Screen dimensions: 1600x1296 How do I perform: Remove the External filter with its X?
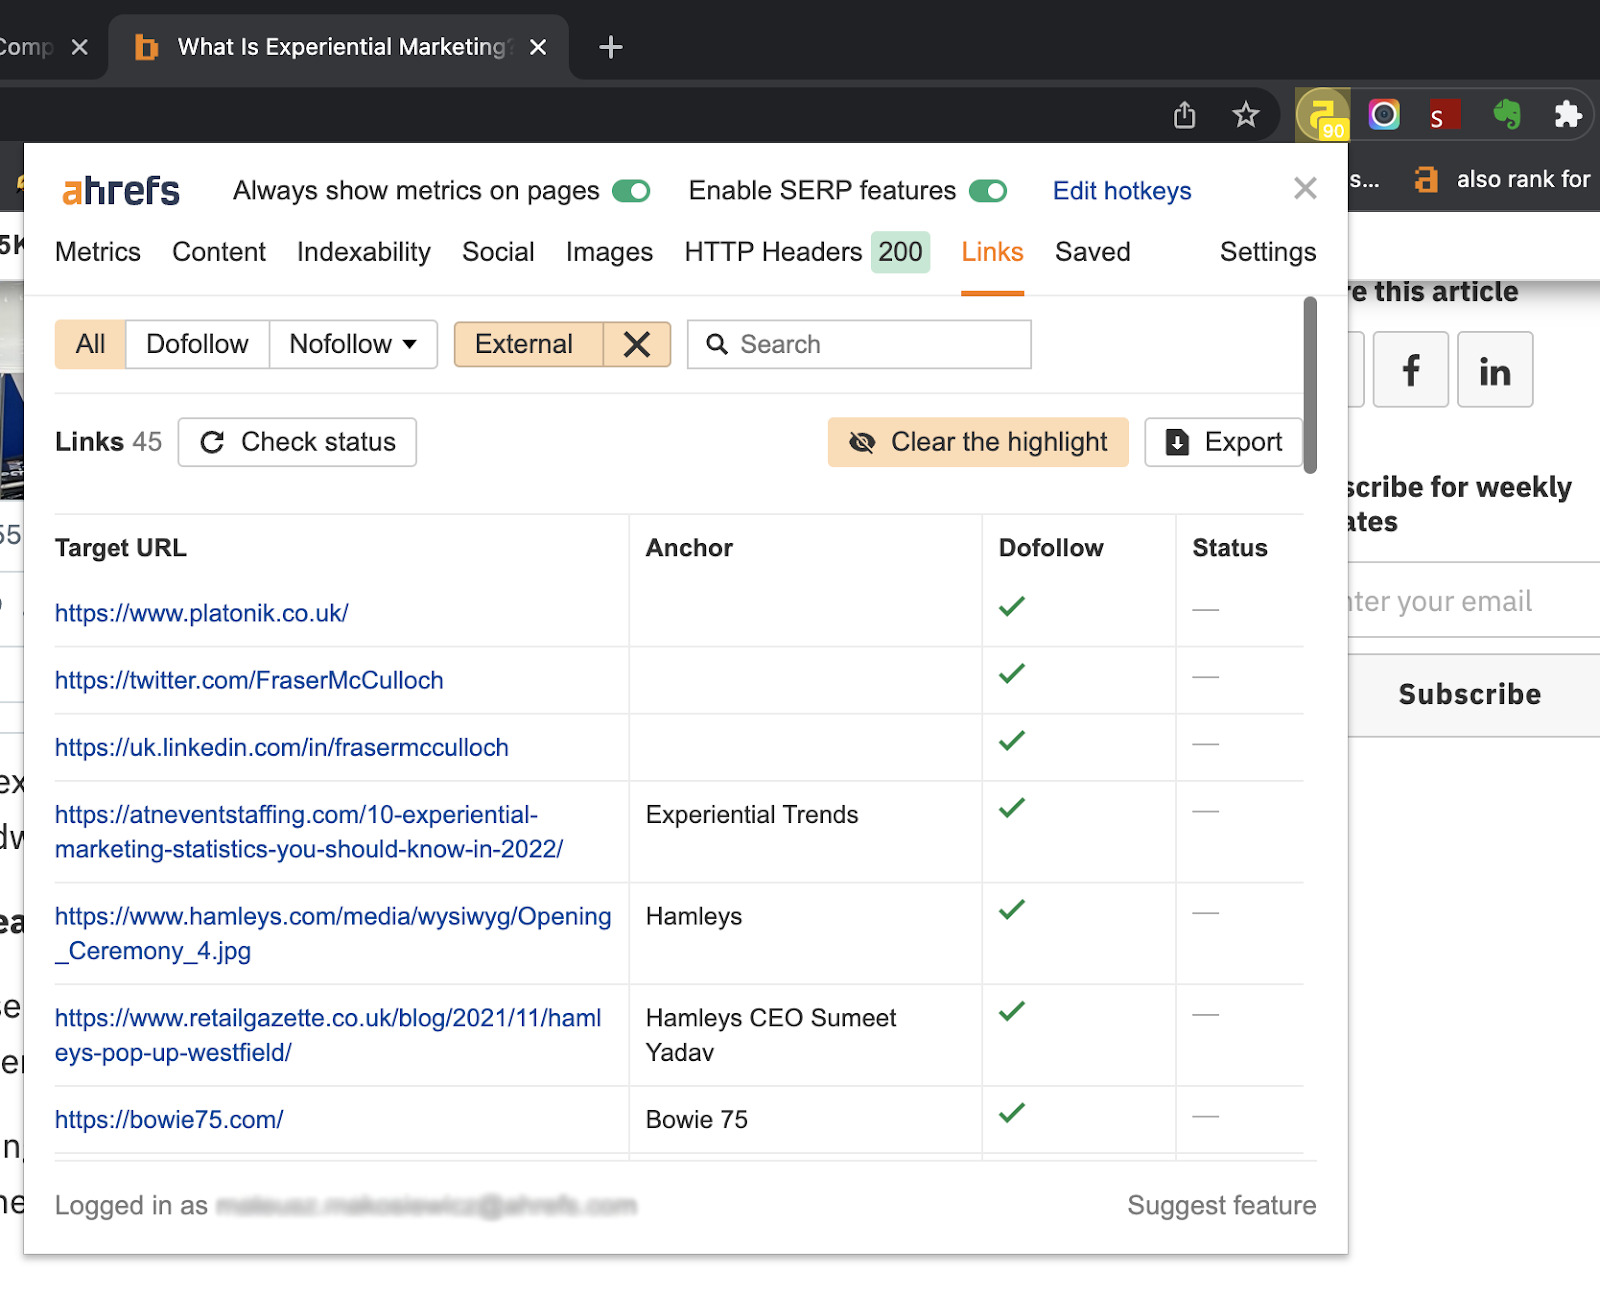(637, 344)
